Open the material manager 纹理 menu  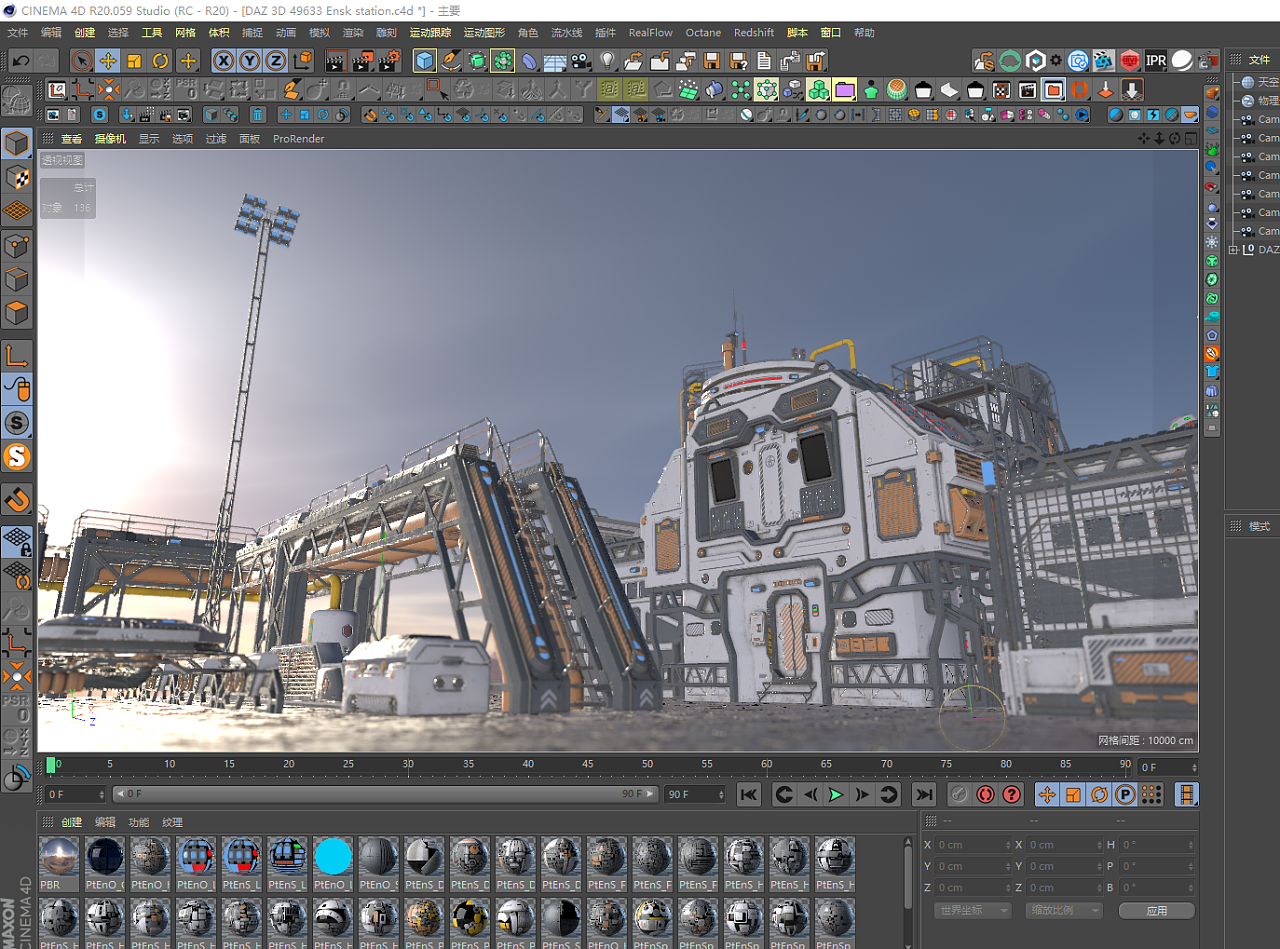pos(172,823)
